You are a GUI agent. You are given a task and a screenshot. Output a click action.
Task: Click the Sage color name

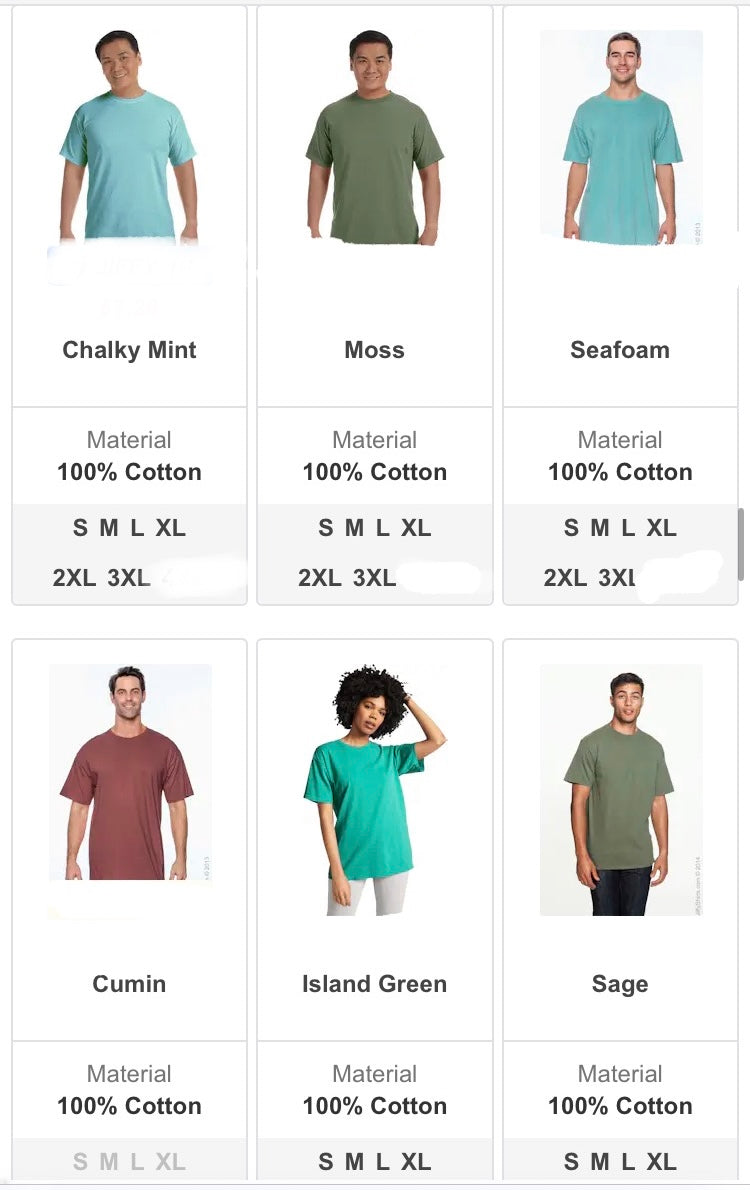click(x=620, y=984)
